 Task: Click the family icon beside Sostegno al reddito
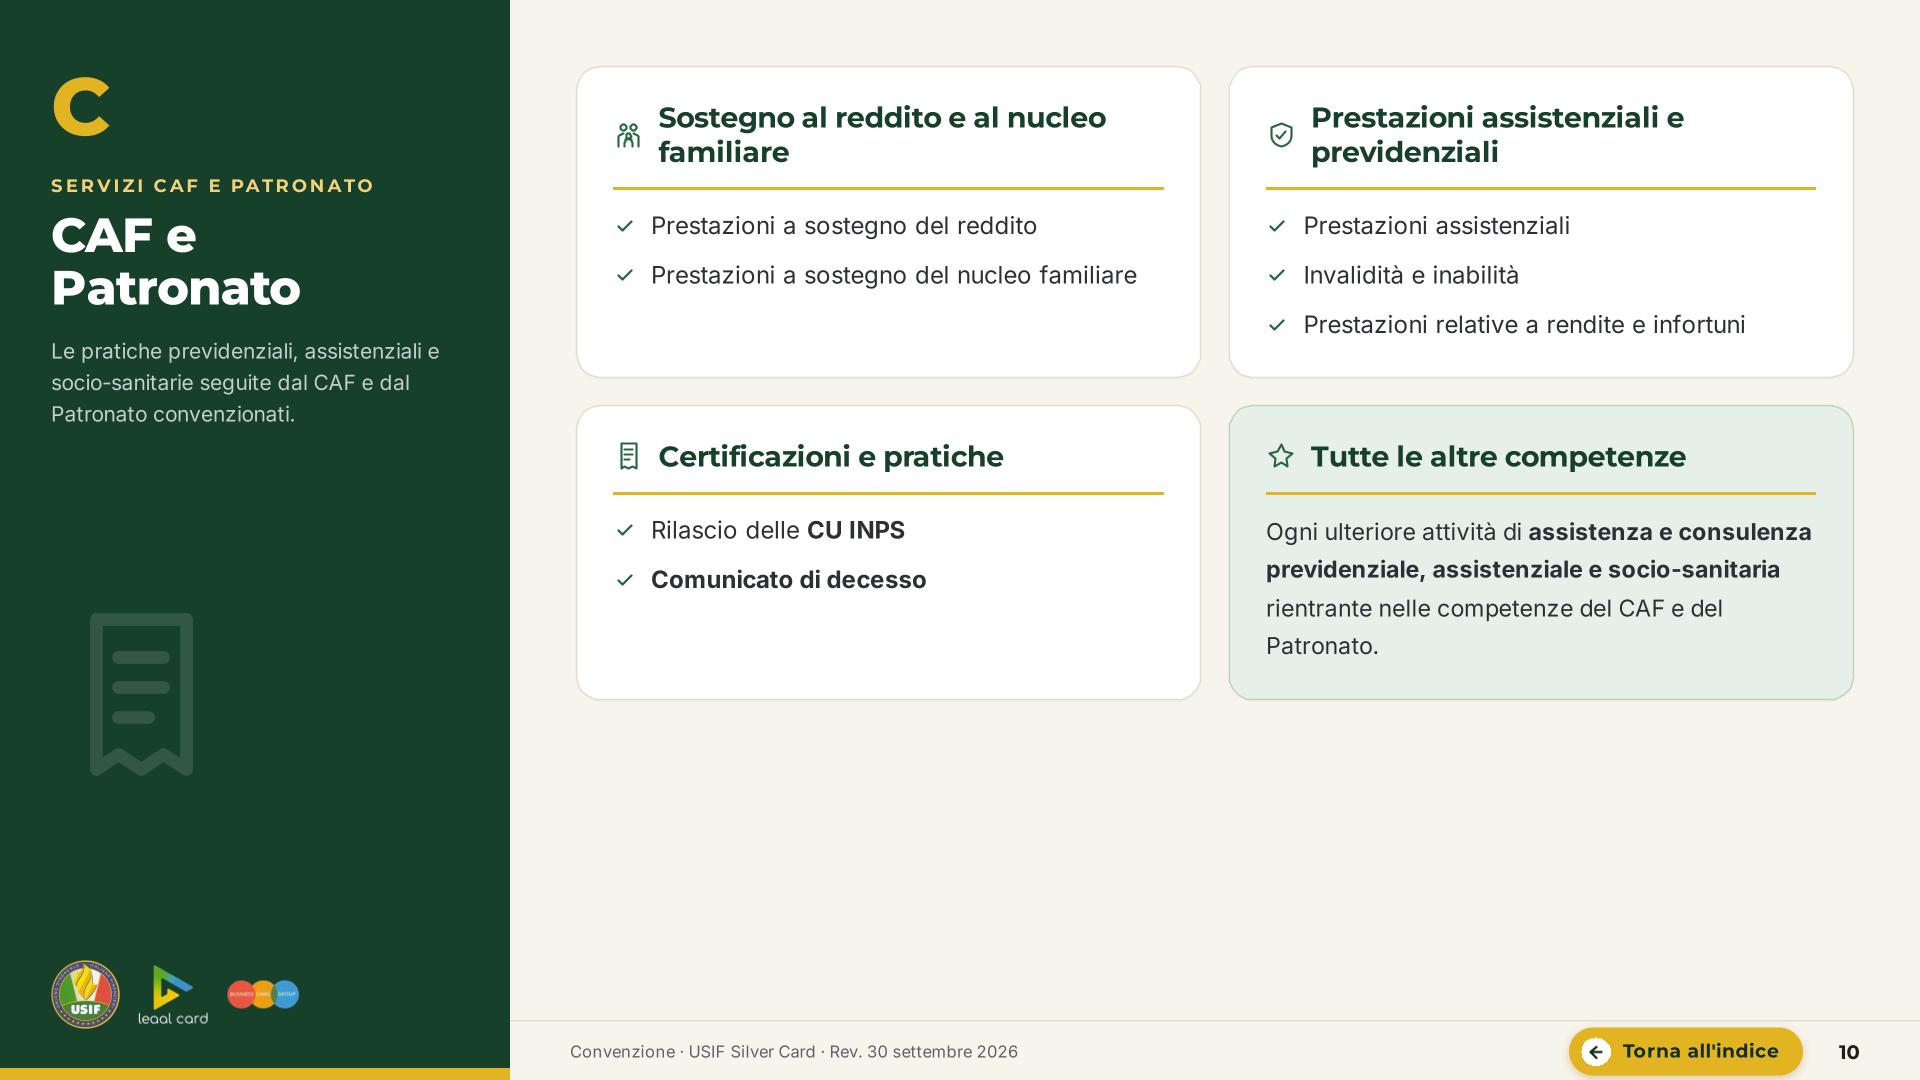628,135
